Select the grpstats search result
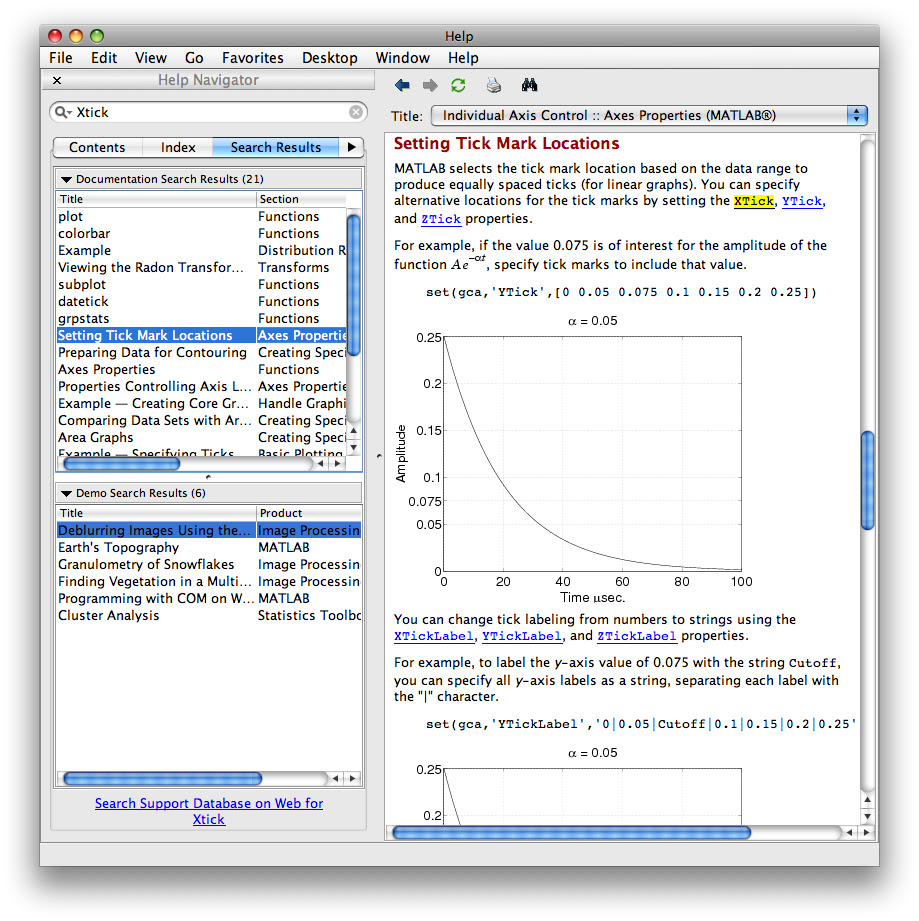Screen dimensions: 919x921 click(201, 319)
